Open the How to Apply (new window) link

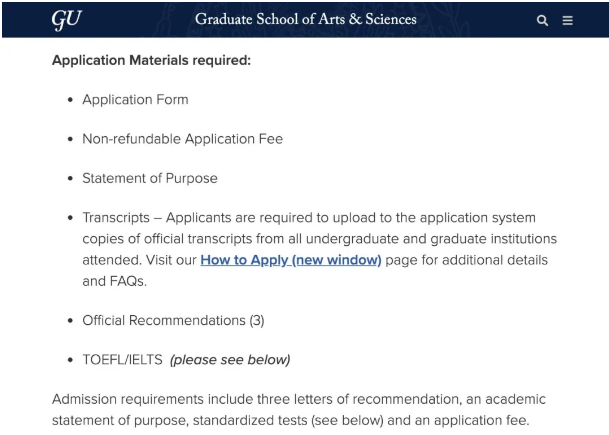click(291, 259)
